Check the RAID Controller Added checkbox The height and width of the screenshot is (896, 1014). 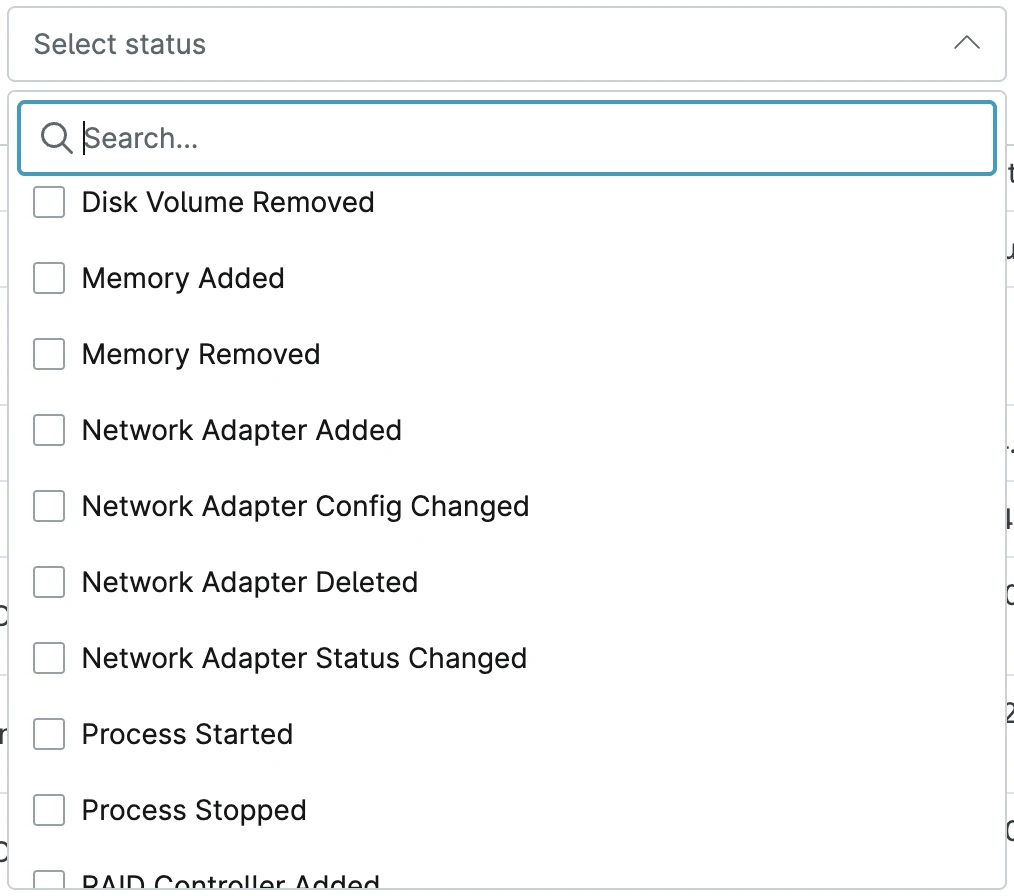tap(49, 880)
